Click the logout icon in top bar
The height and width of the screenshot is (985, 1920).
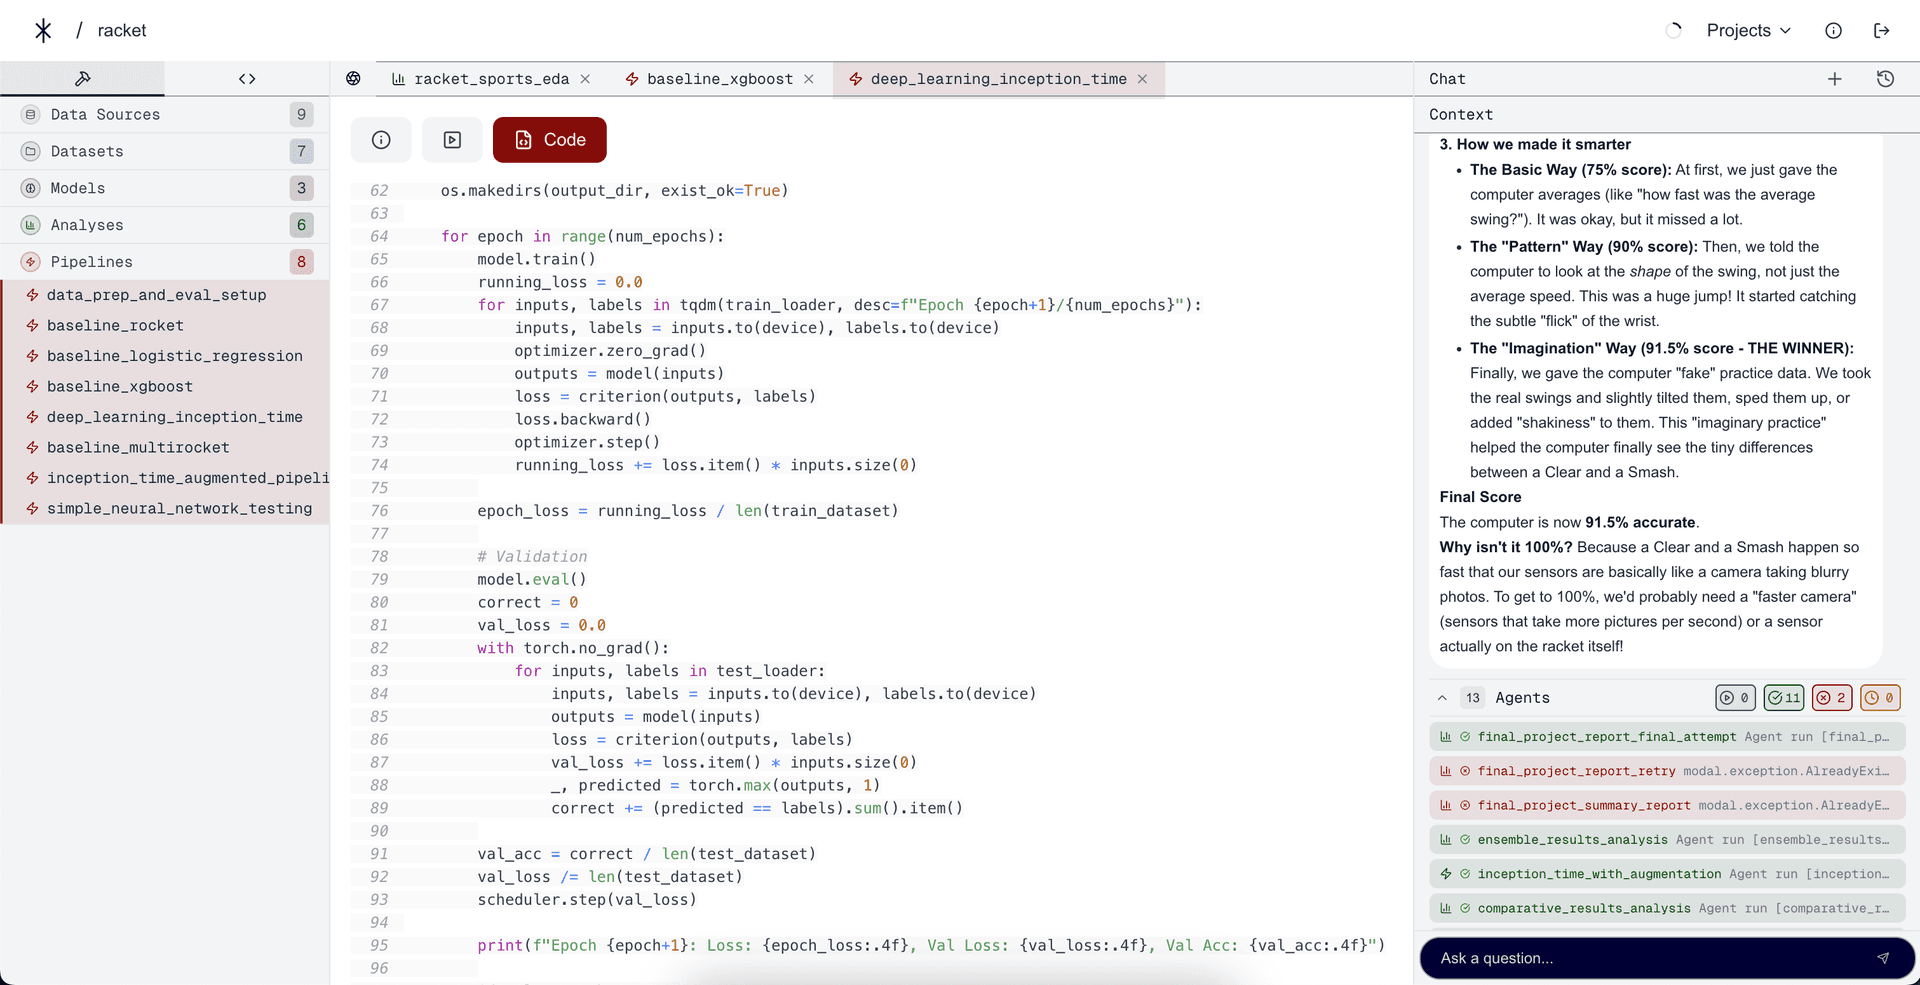pos(1881,31)
